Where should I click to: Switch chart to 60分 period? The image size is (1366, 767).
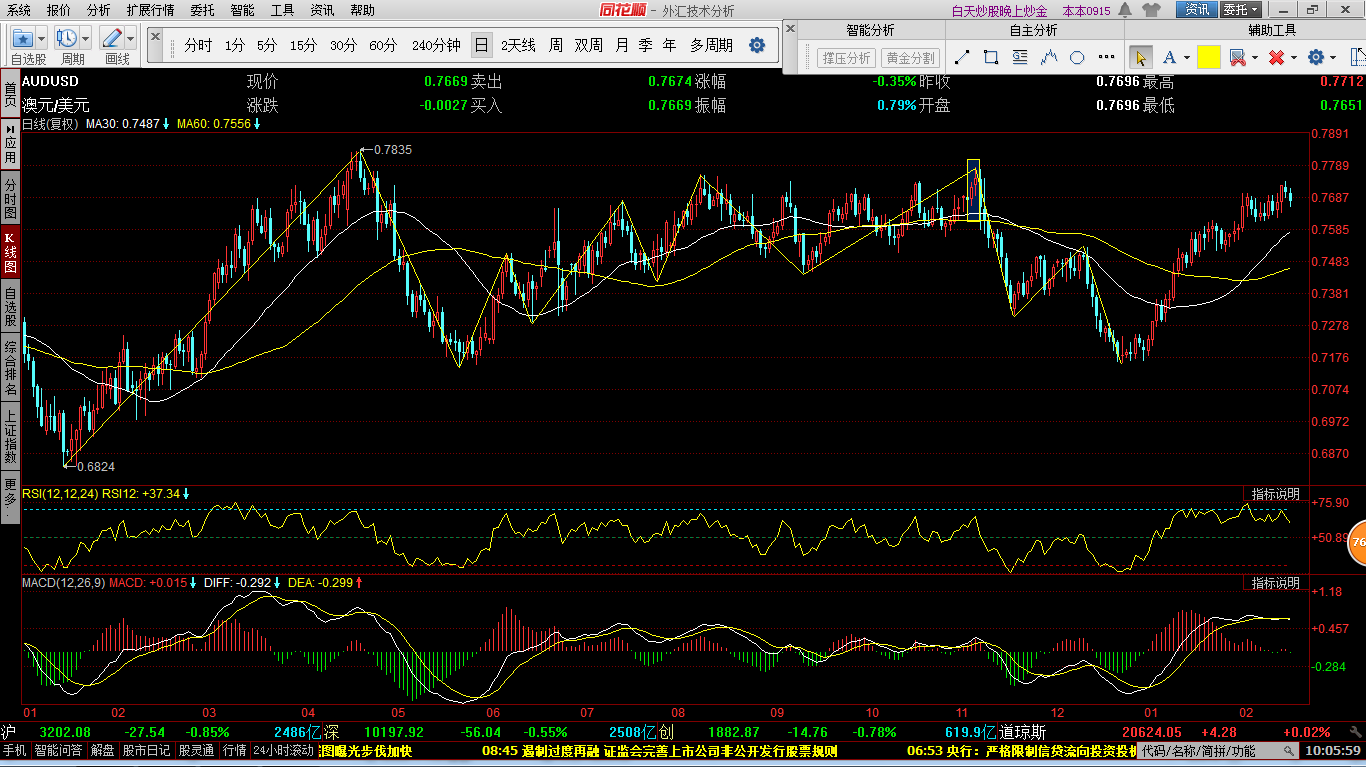click(x=383, y=45)
